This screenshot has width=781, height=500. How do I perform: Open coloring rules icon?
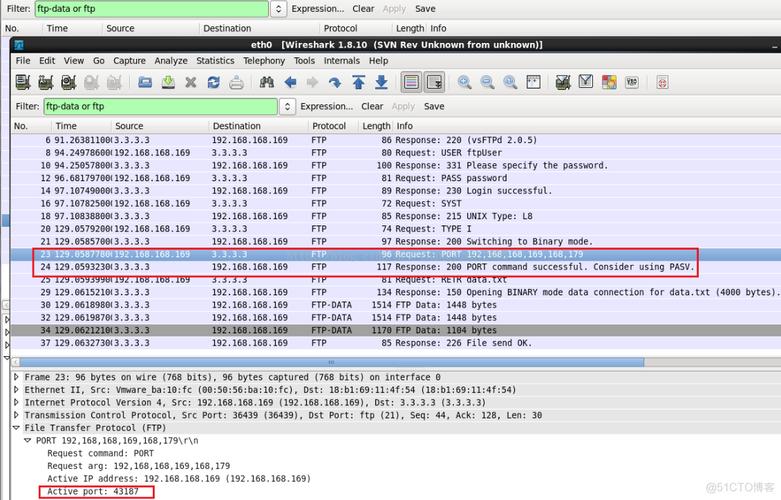(609, 82)
